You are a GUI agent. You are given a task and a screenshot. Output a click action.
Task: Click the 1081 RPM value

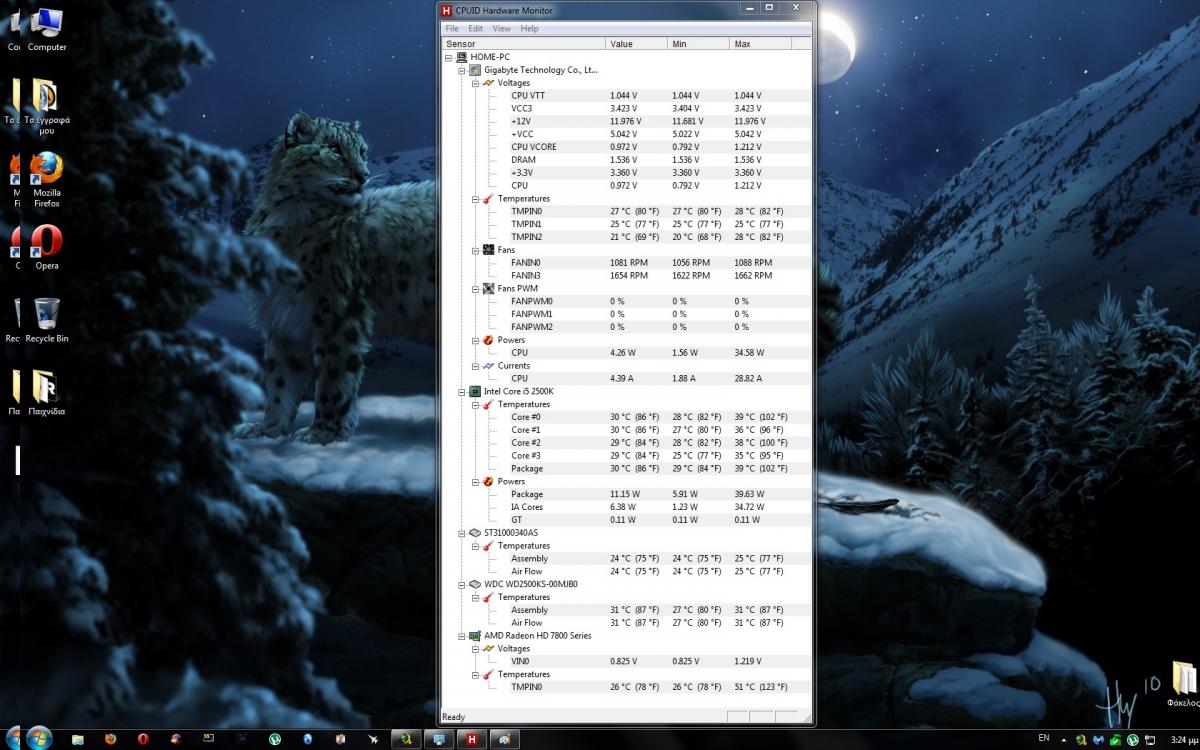click(629, 263)
